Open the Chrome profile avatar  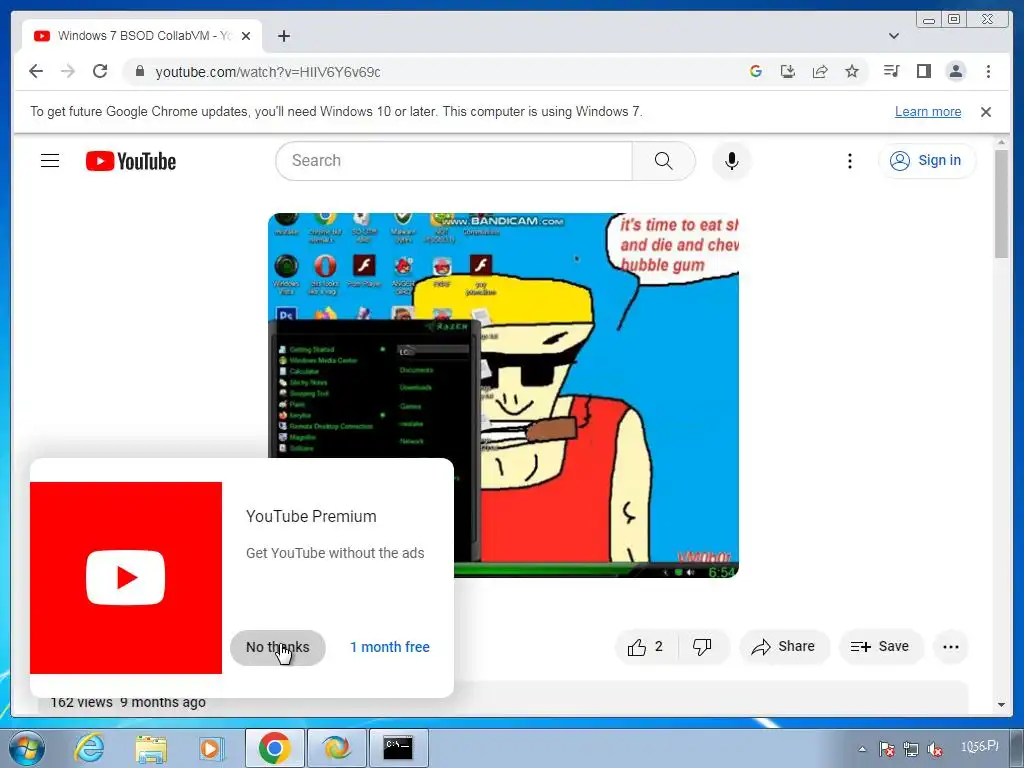tap(955, 71)
